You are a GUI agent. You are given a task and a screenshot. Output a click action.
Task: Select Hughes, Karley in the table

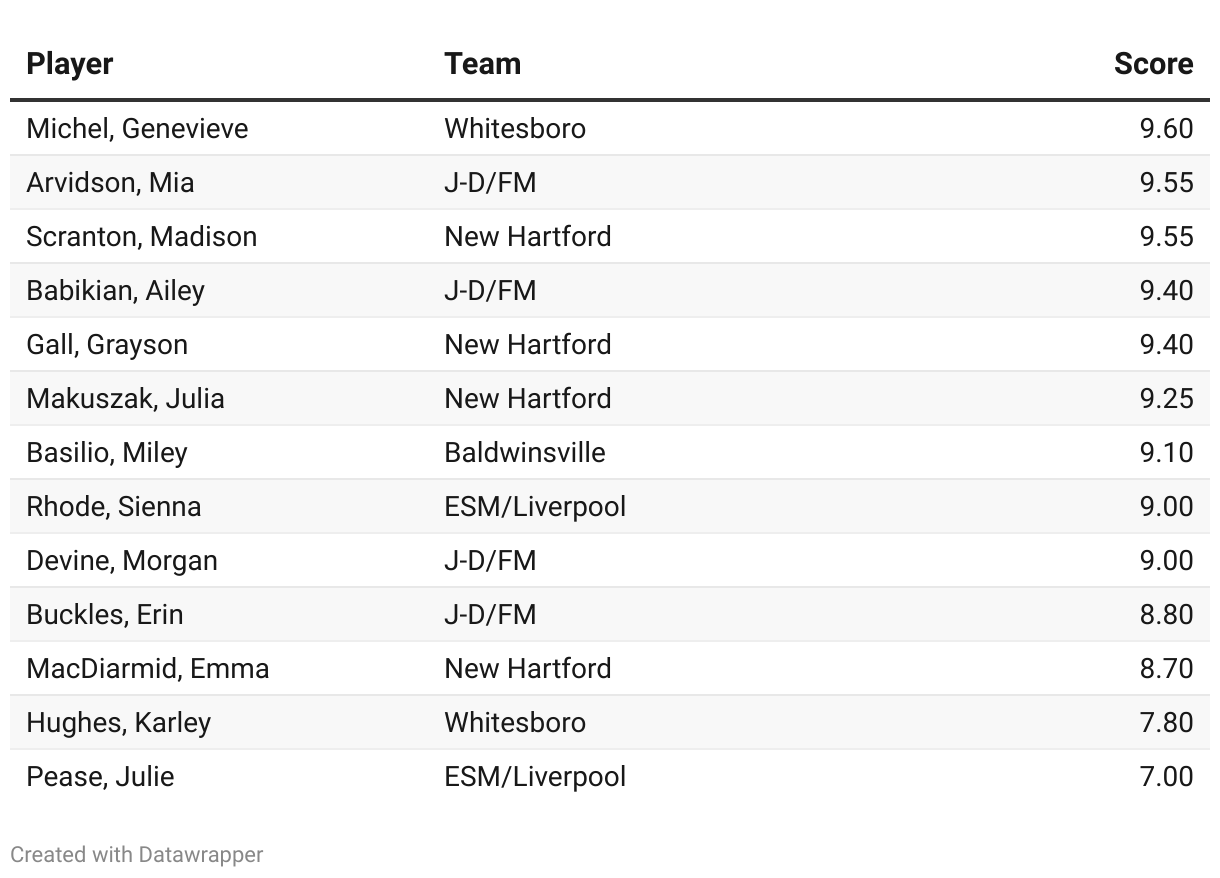119,723
